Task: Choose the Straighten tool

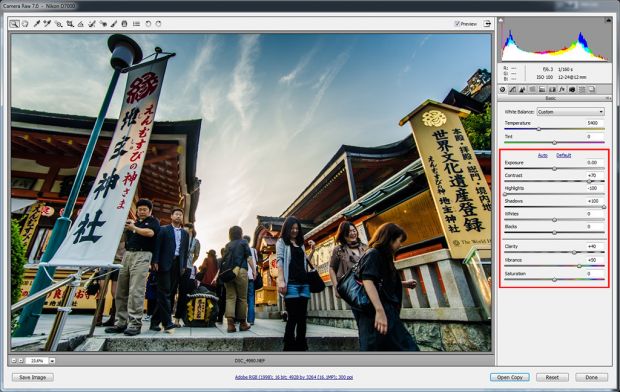Action: 81,24
